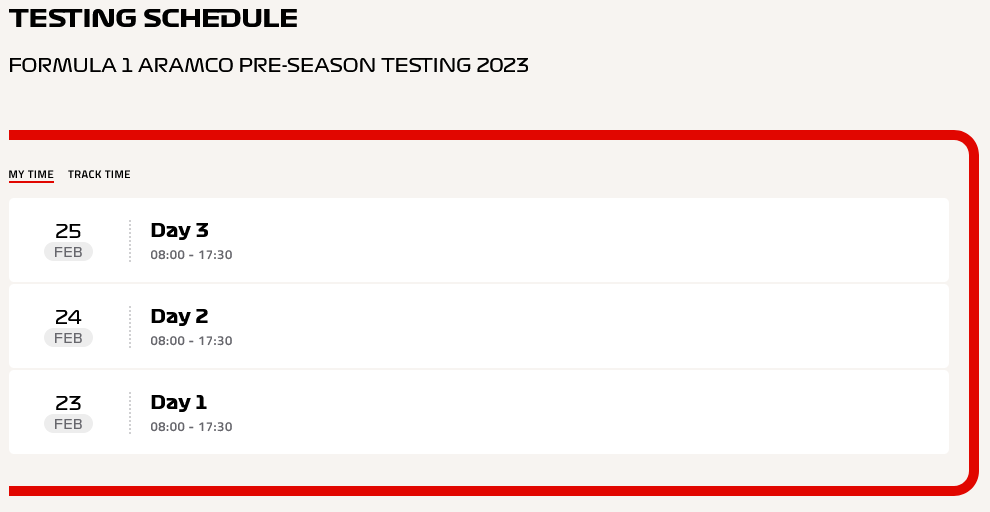990x512 pixels.
Task: Click the Formula 1 Aramco Pre-Season Testing 2023 subtitle
Action: (x=268, y=65)
